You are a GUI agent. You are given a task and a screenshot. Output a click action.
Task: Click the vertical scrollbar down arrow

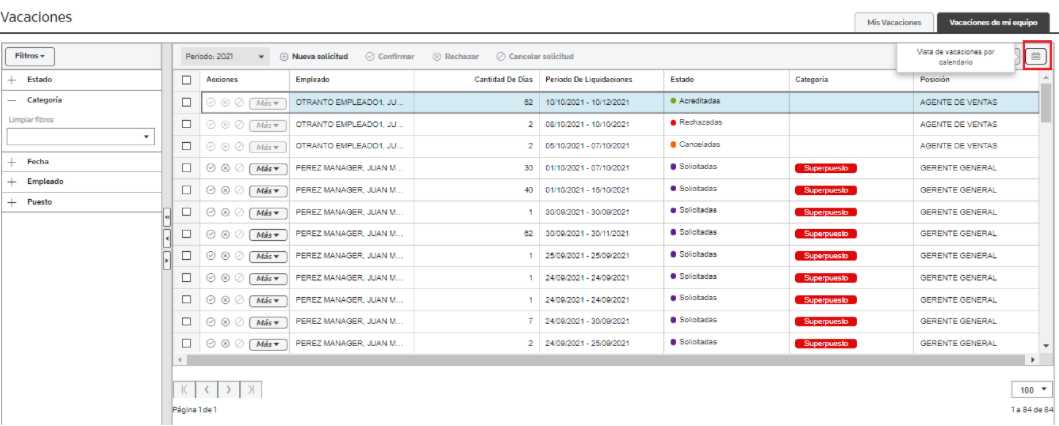(x=1046, y=345)
